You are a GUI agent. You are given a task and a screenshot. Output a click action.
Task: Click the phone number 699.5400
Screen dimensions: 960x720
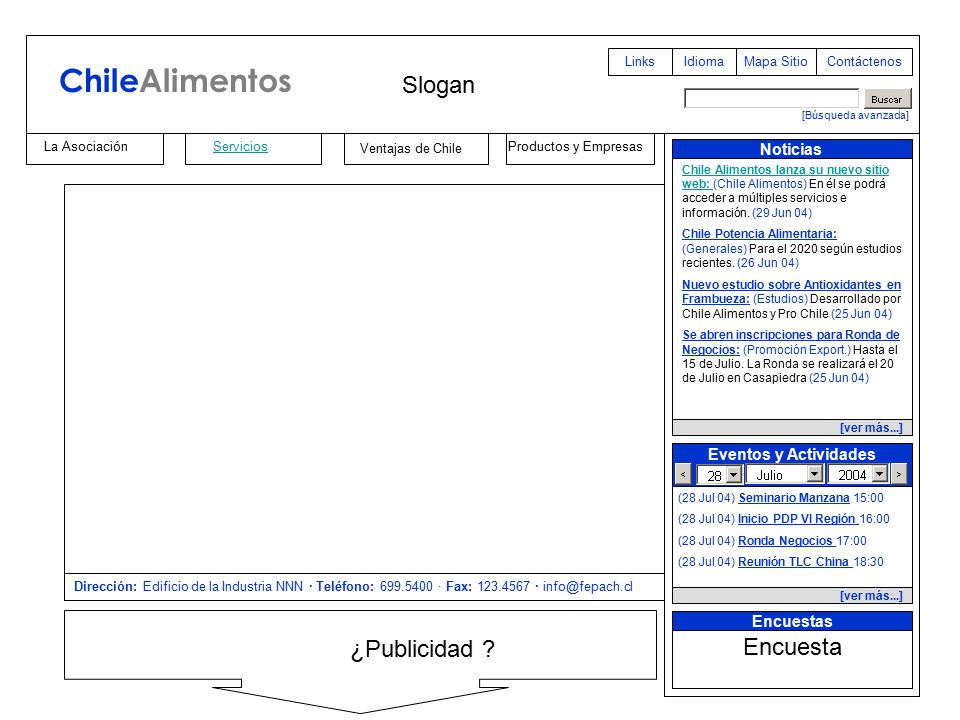pos(406,587)
